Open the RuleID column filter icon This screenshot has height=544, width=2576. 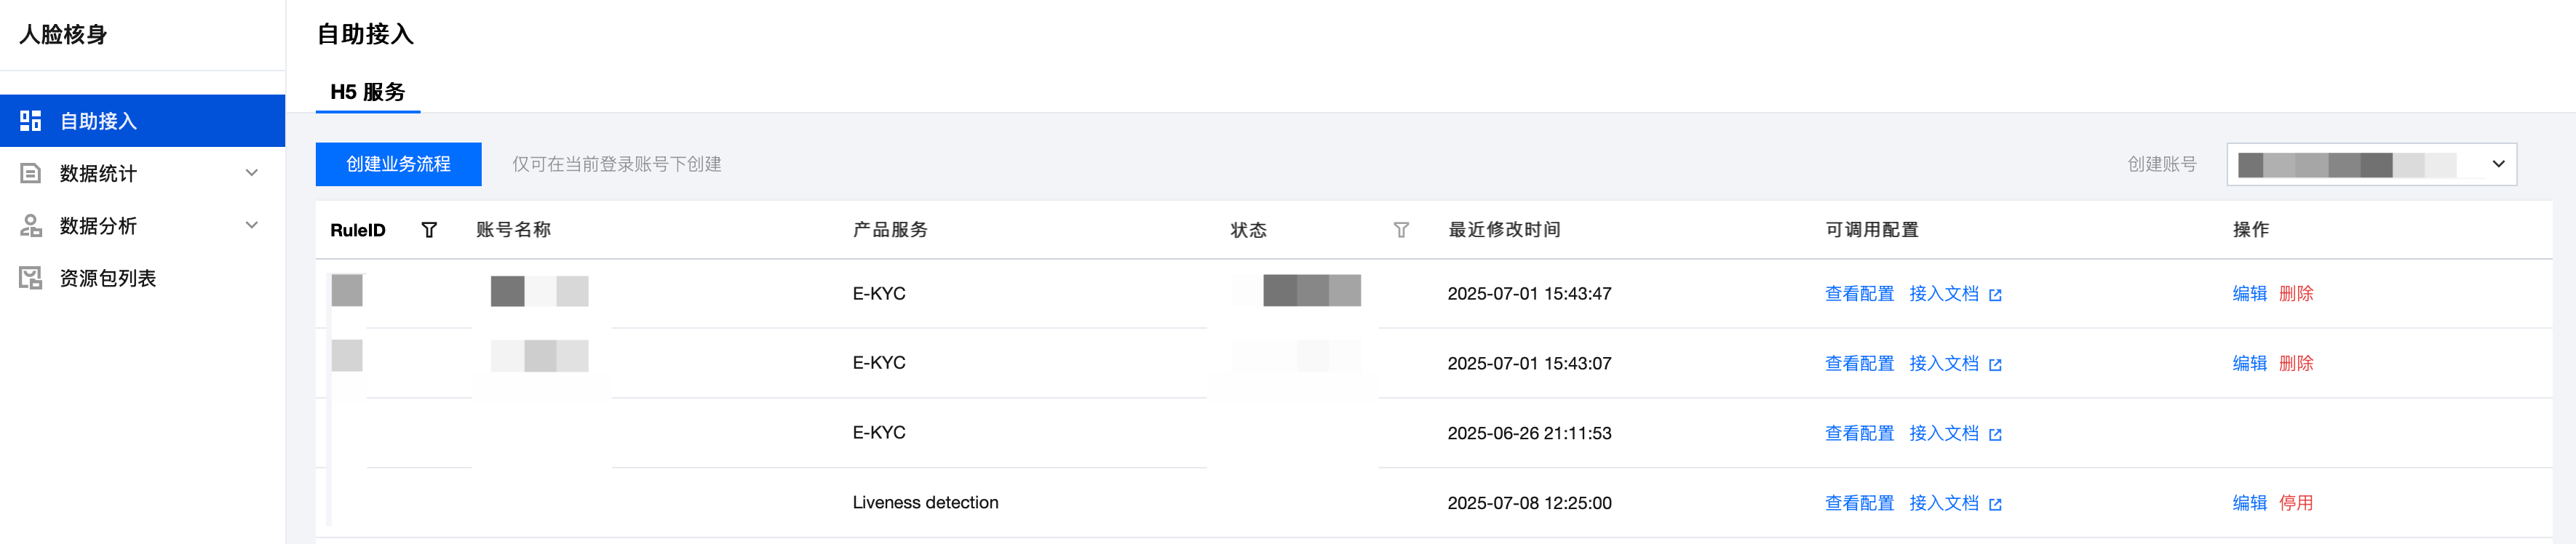click(x=429, y=230)
